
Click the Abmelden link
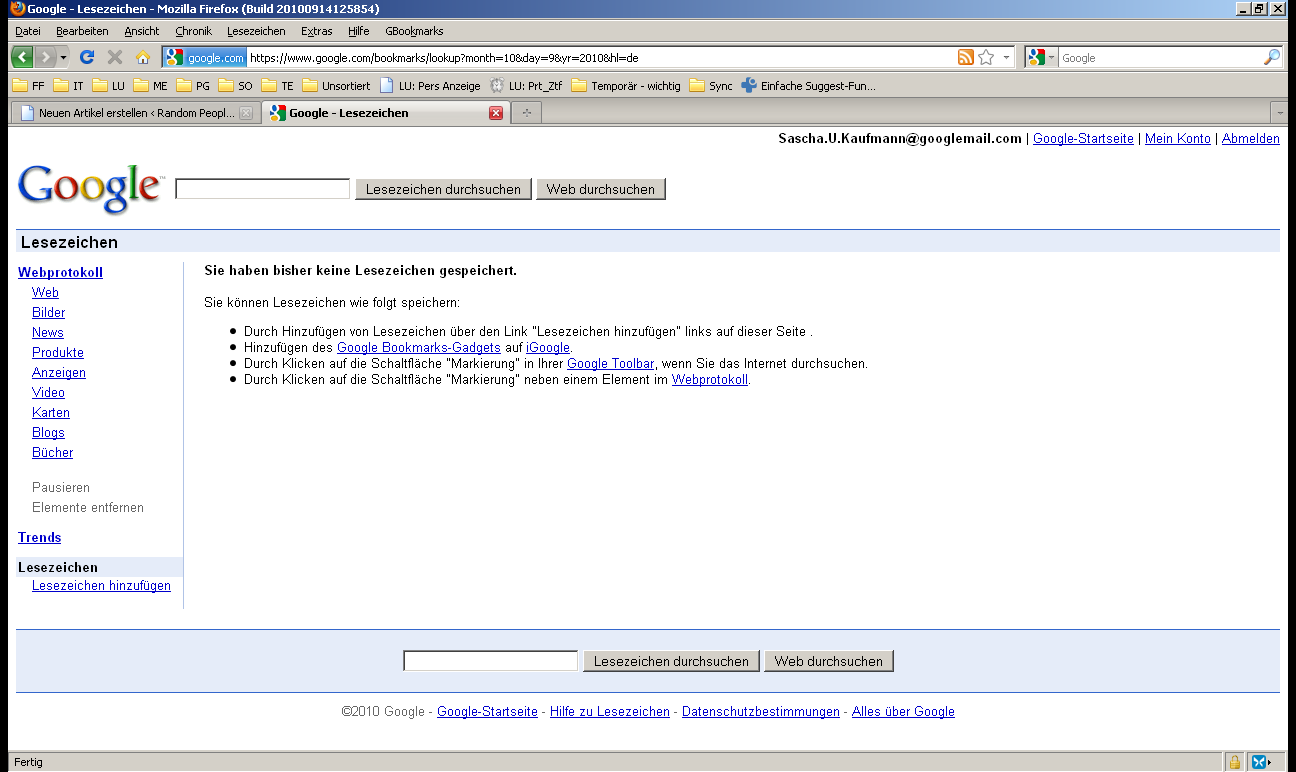(1251, 139)
